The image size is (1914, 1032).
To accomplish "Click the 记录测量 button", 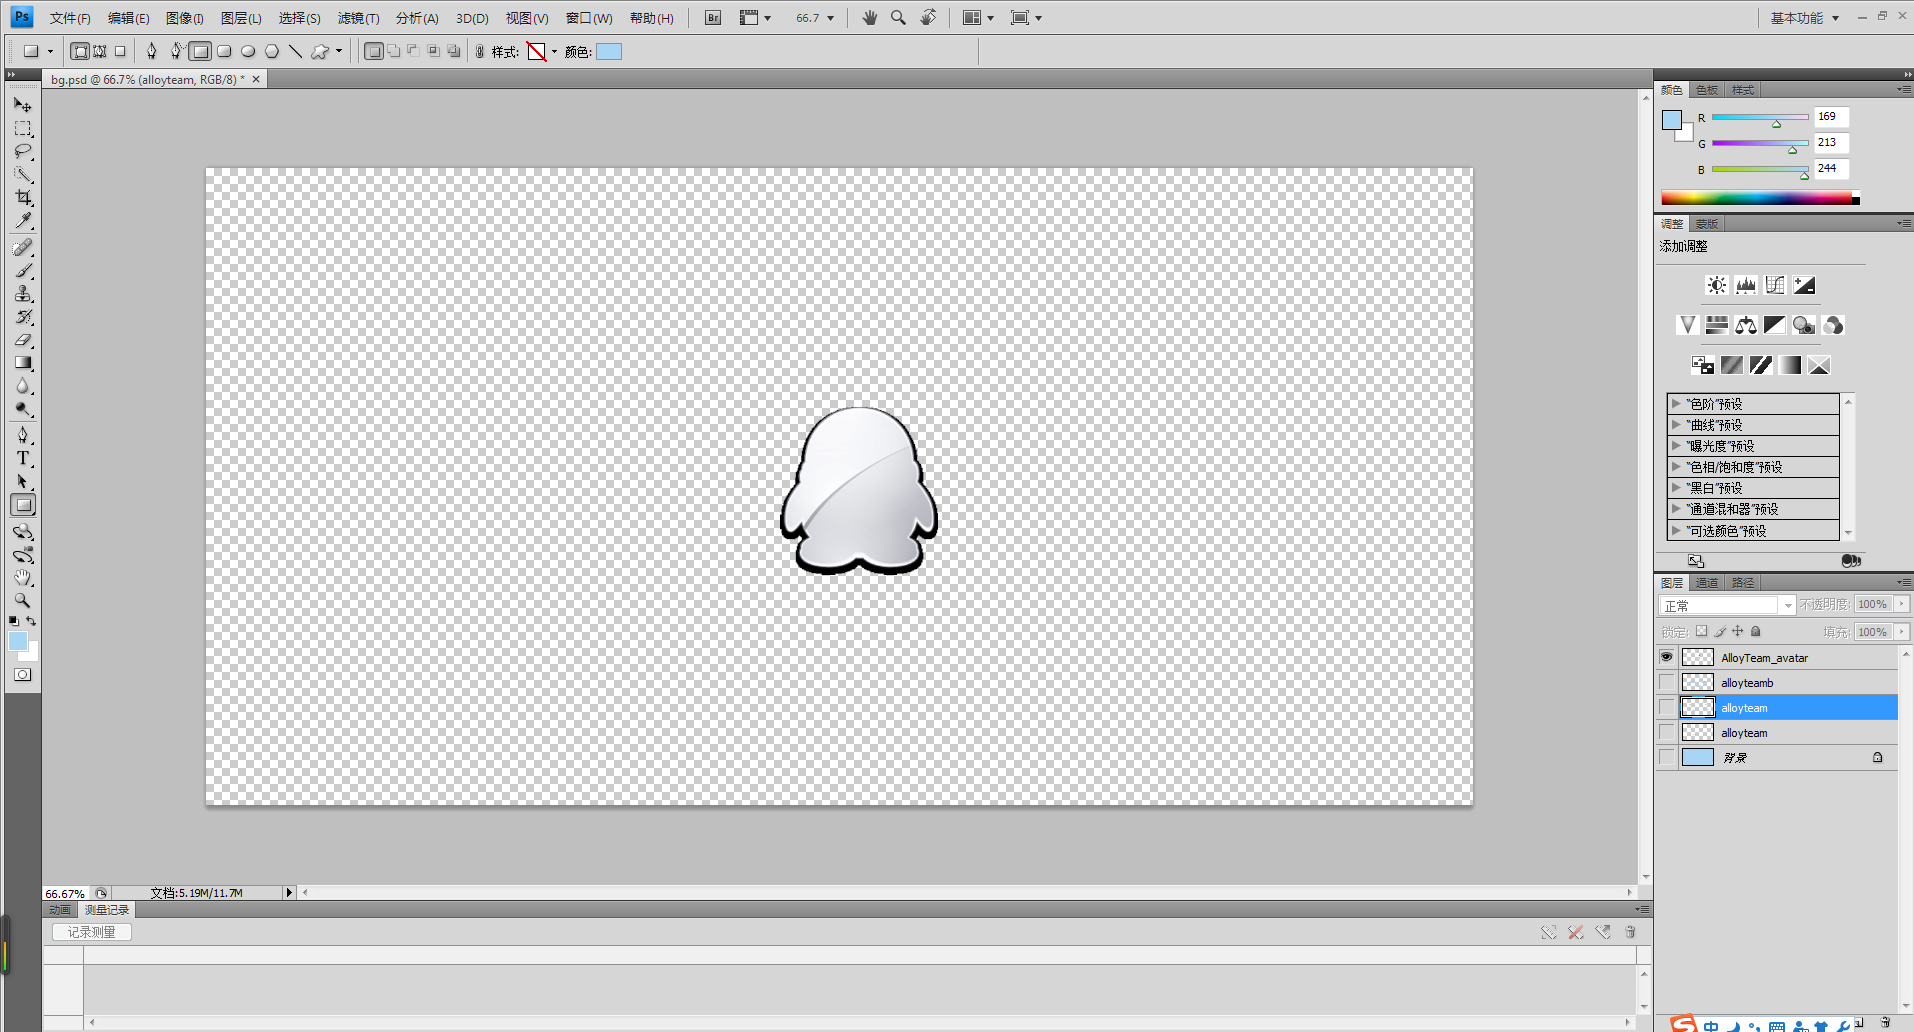I will pyautogui.click(x=91, y=932).
